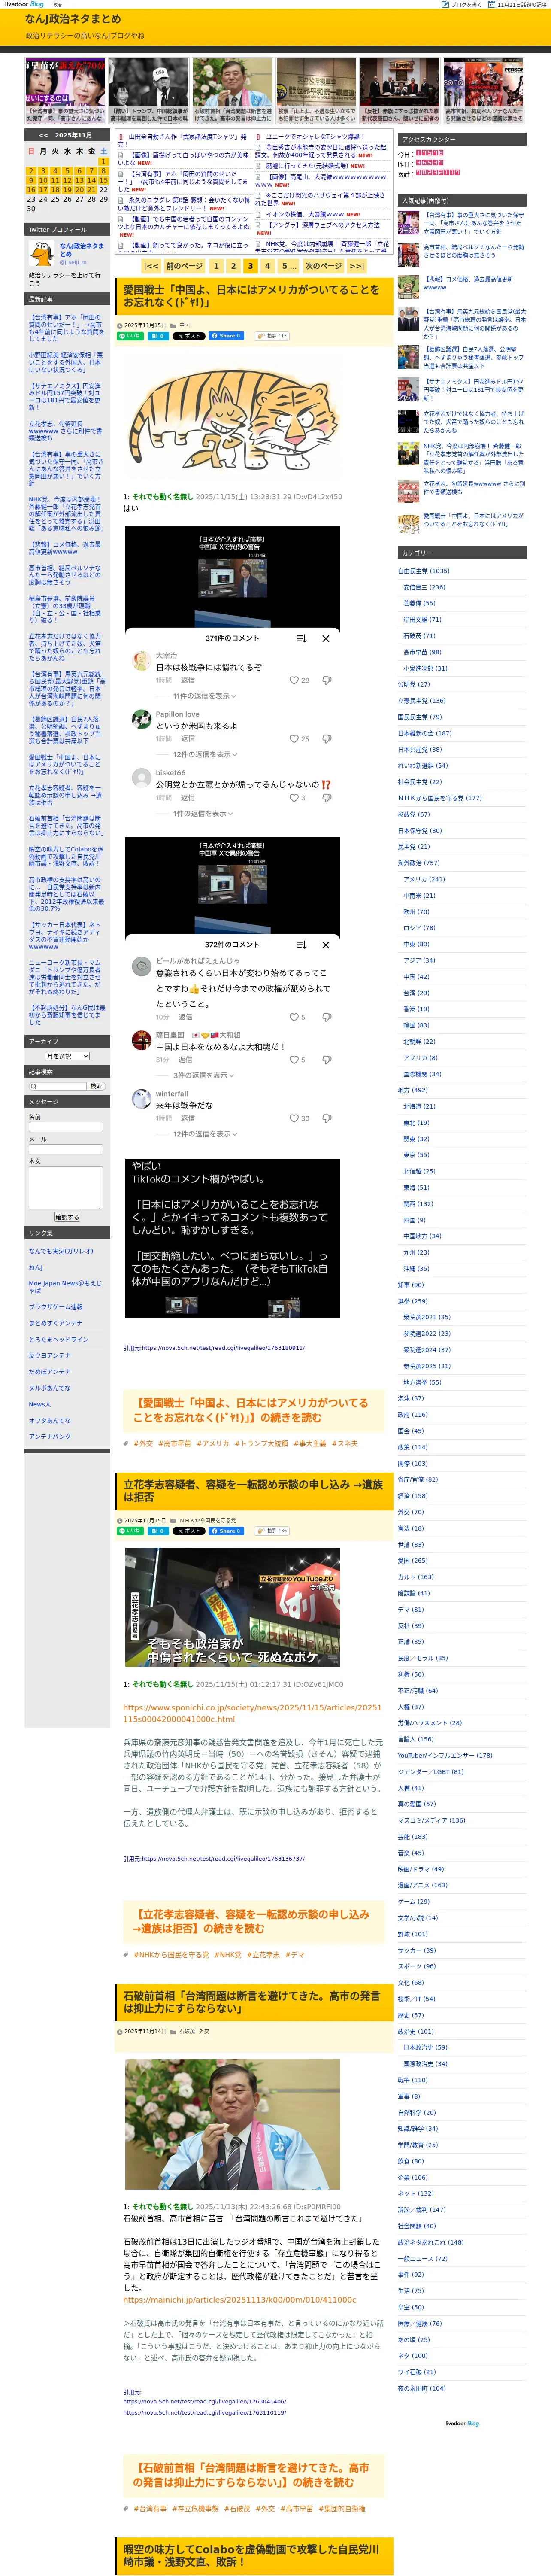Open the 石破前首相 post's 続きを読む link

pyautogui.click(x=251, y=2475)
